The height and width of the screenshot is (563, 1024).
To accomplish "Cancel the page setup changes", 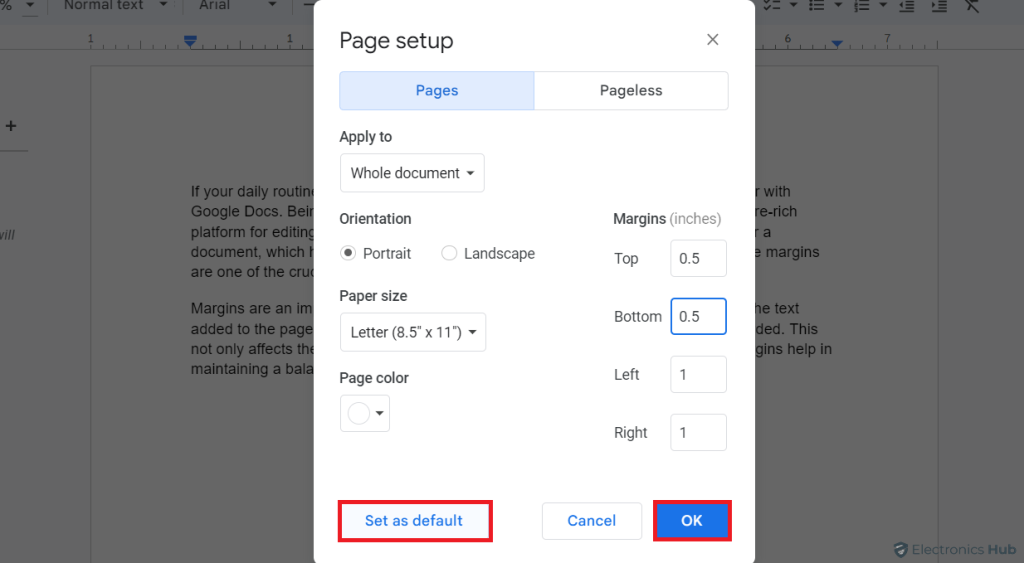I will 591,521.
